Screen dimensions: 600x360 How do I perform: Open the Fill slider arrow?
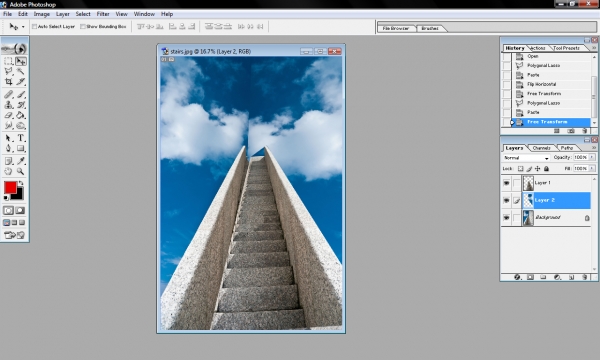tap(592, 168)
